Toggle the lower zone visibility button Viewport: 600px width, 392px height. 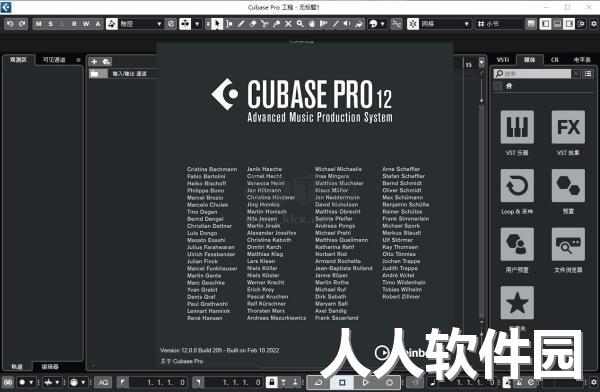coord(557,24)
